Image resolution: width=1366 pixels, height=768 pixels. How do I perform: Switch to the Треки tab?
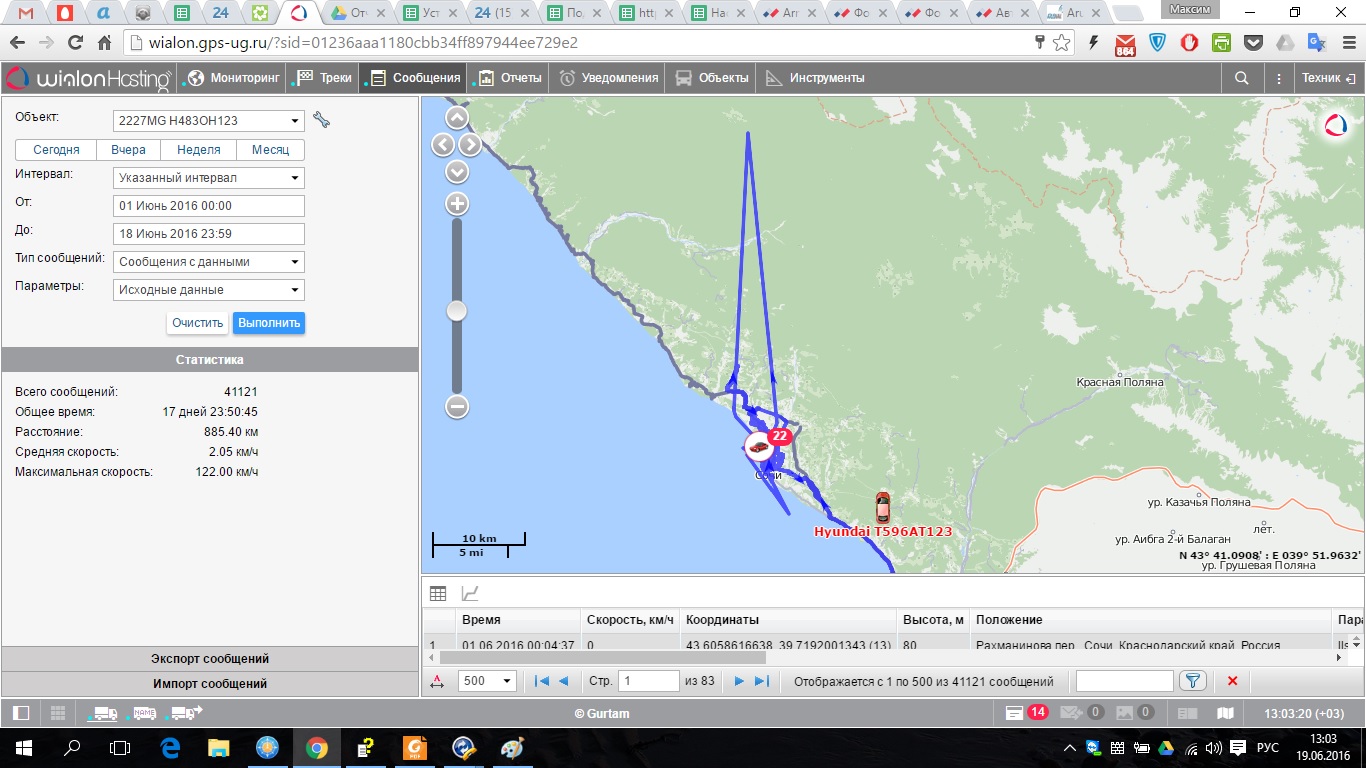[x=324, y=78]
